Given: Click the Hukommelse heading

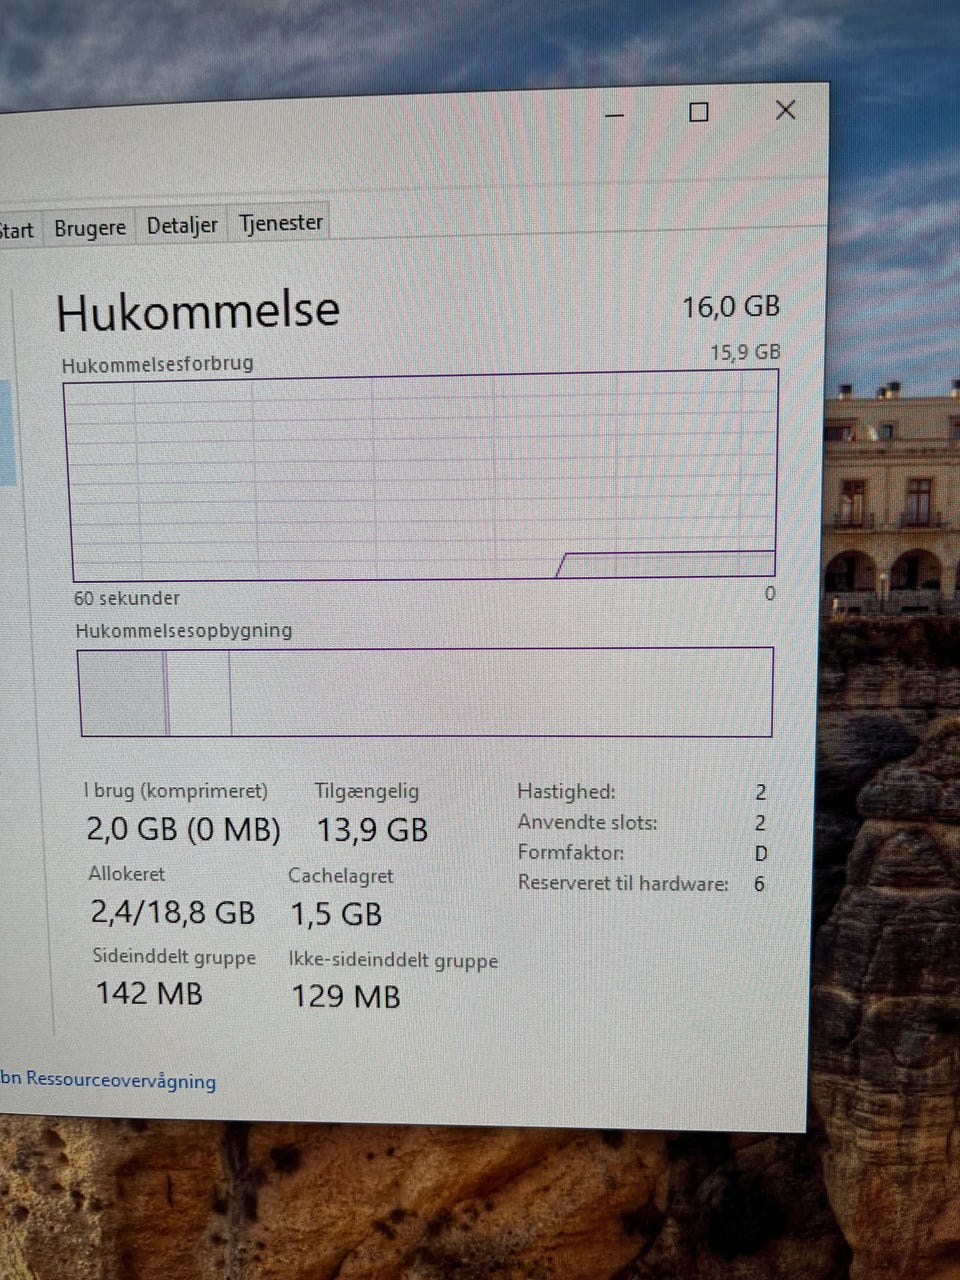Looking at the screenshot, I should (198, 311).
